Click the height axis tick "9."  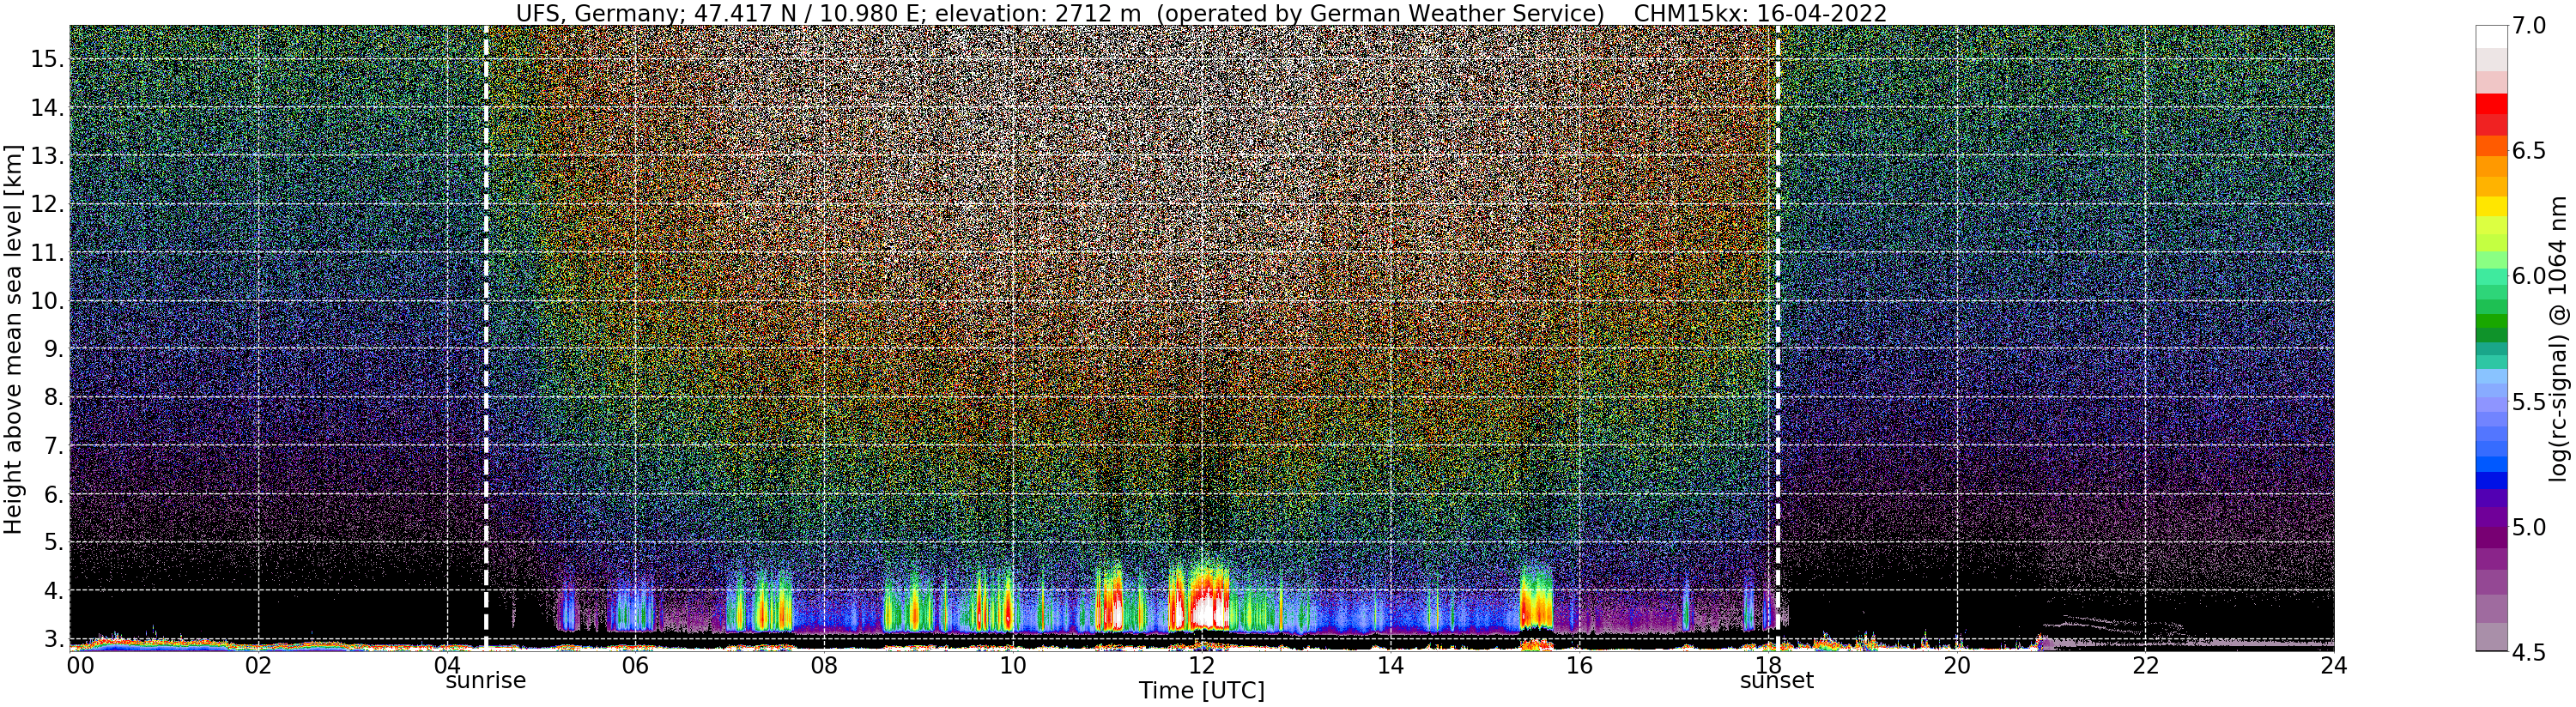(53, 349)
